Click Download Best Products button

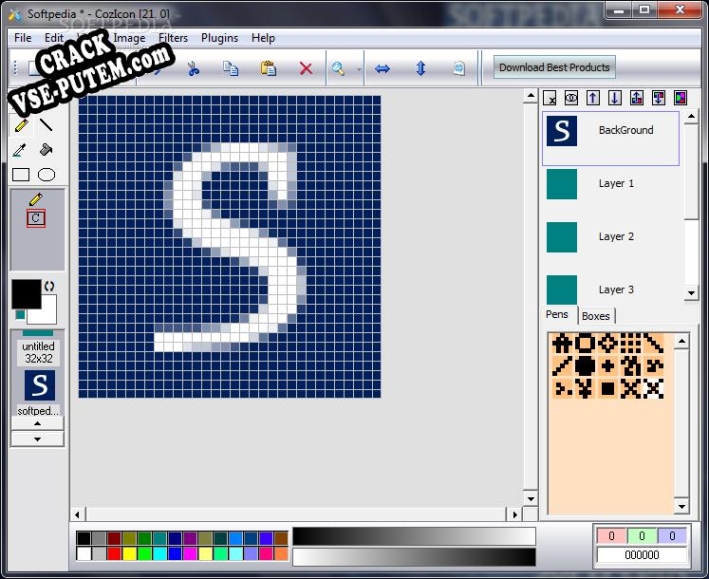coord(554,68)
